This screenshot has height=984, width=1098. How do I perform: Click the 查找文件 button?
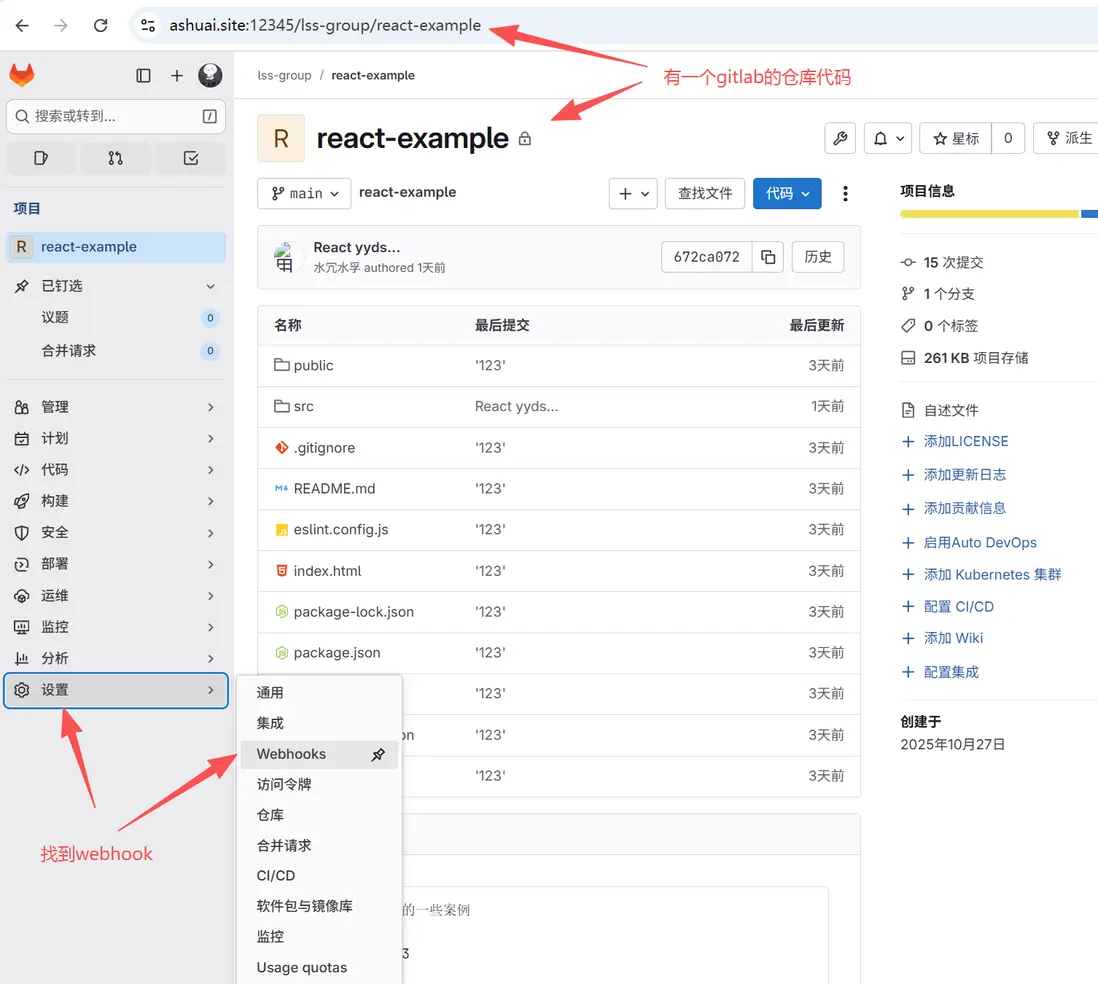pos(704,193)
